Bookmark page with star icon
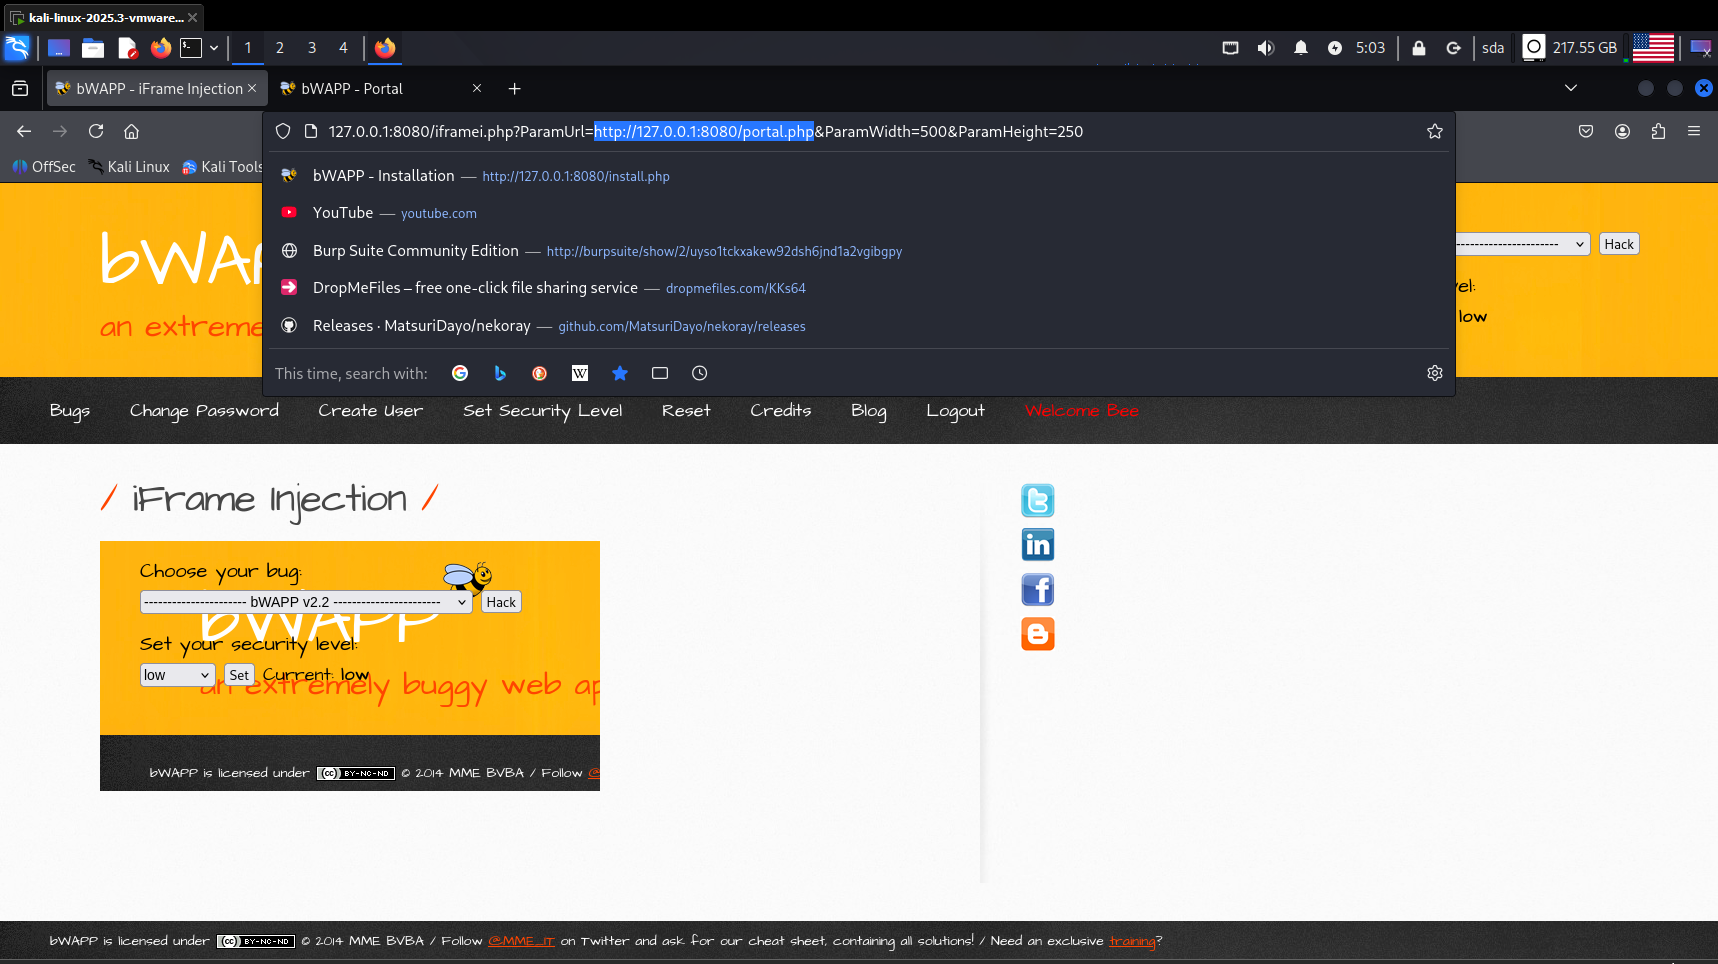 pyautogui.click(x=1434, y=132)
